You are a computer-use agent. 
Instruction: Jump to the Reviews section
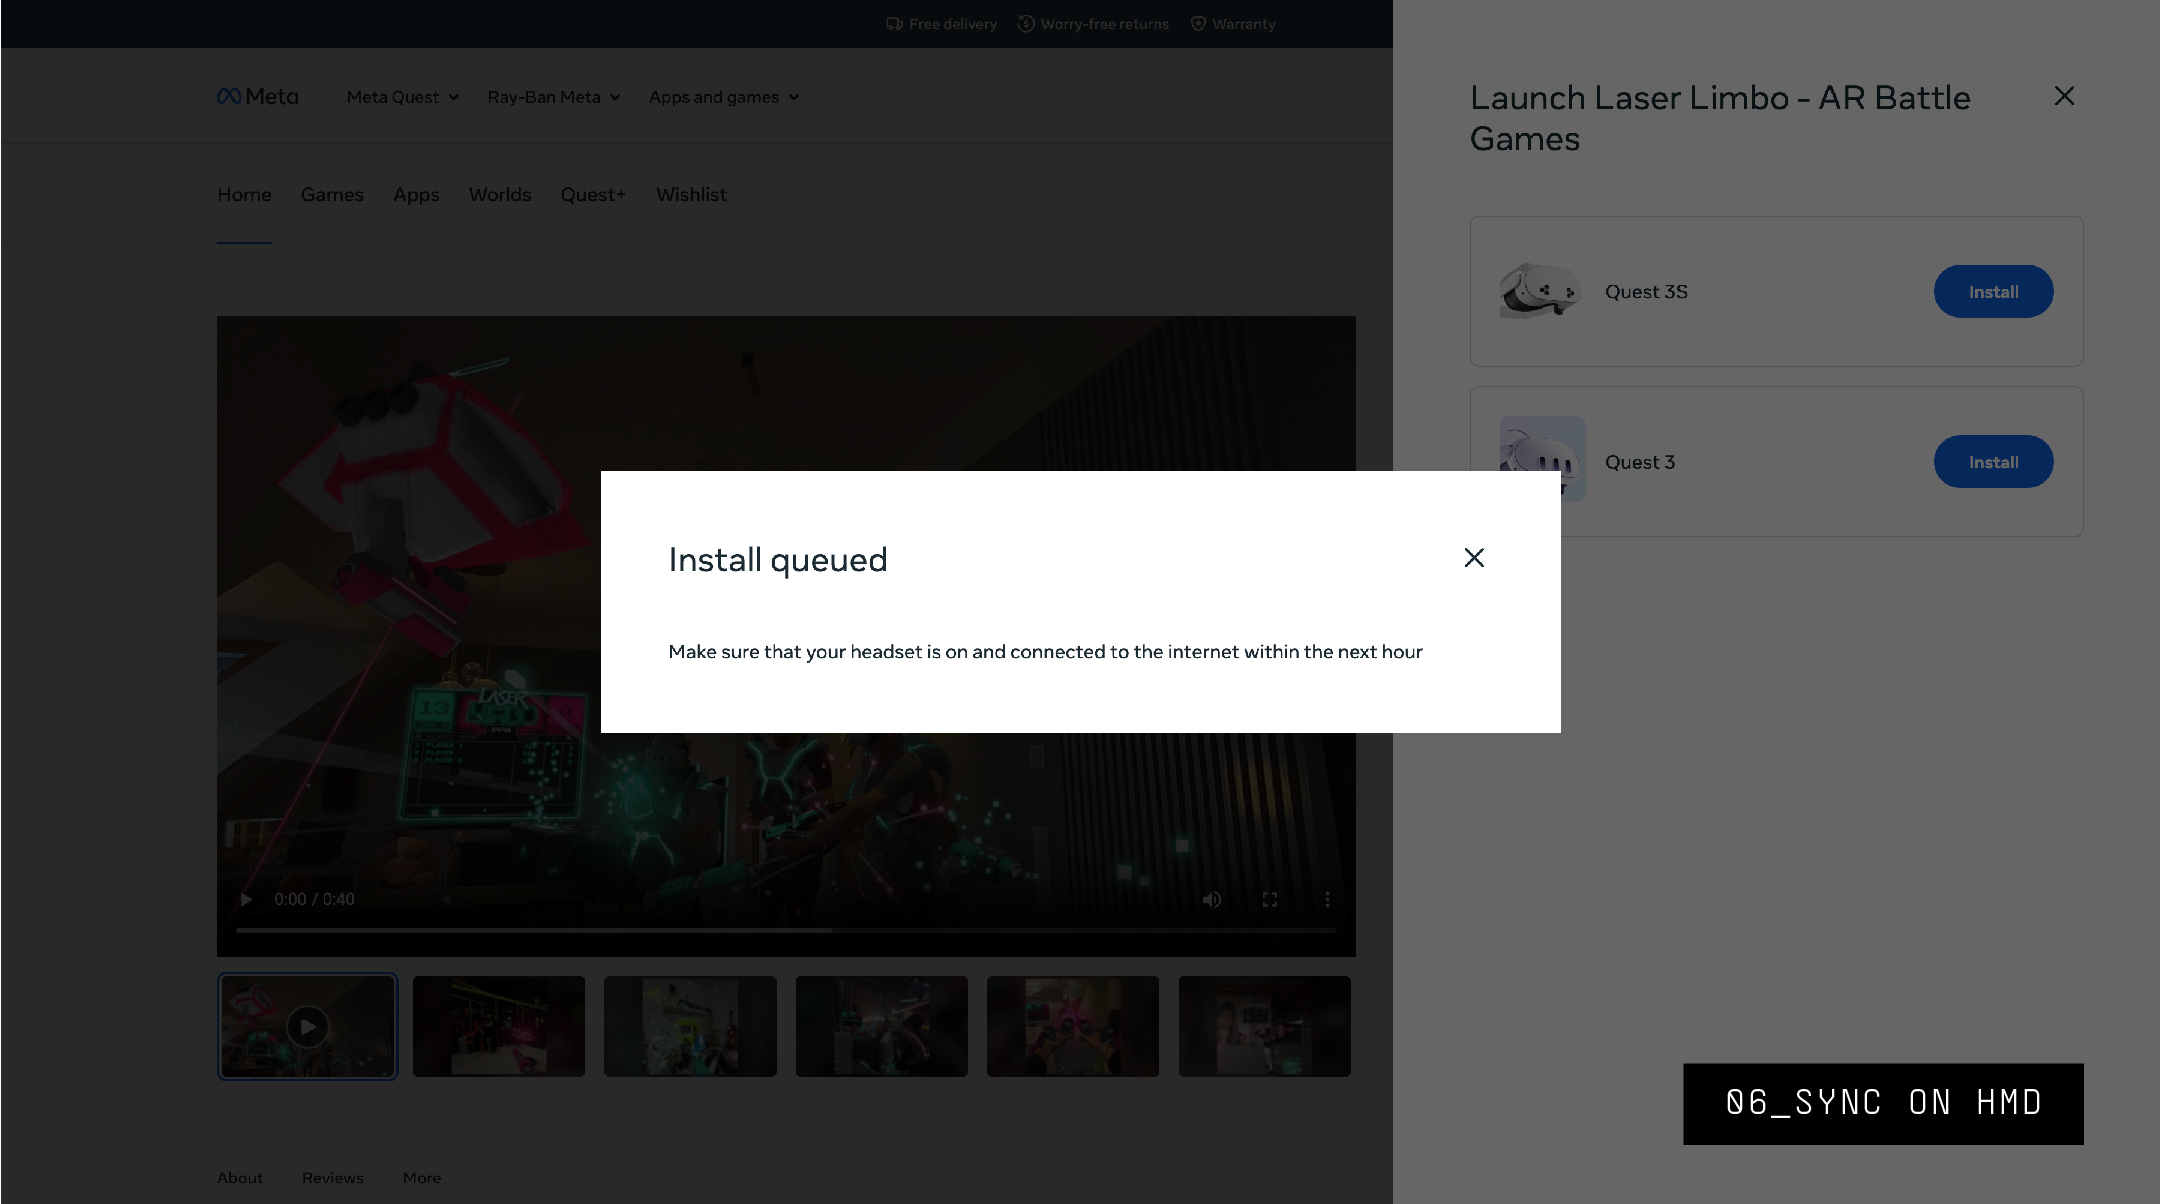pyautogui.click(x=333, y=1178)
